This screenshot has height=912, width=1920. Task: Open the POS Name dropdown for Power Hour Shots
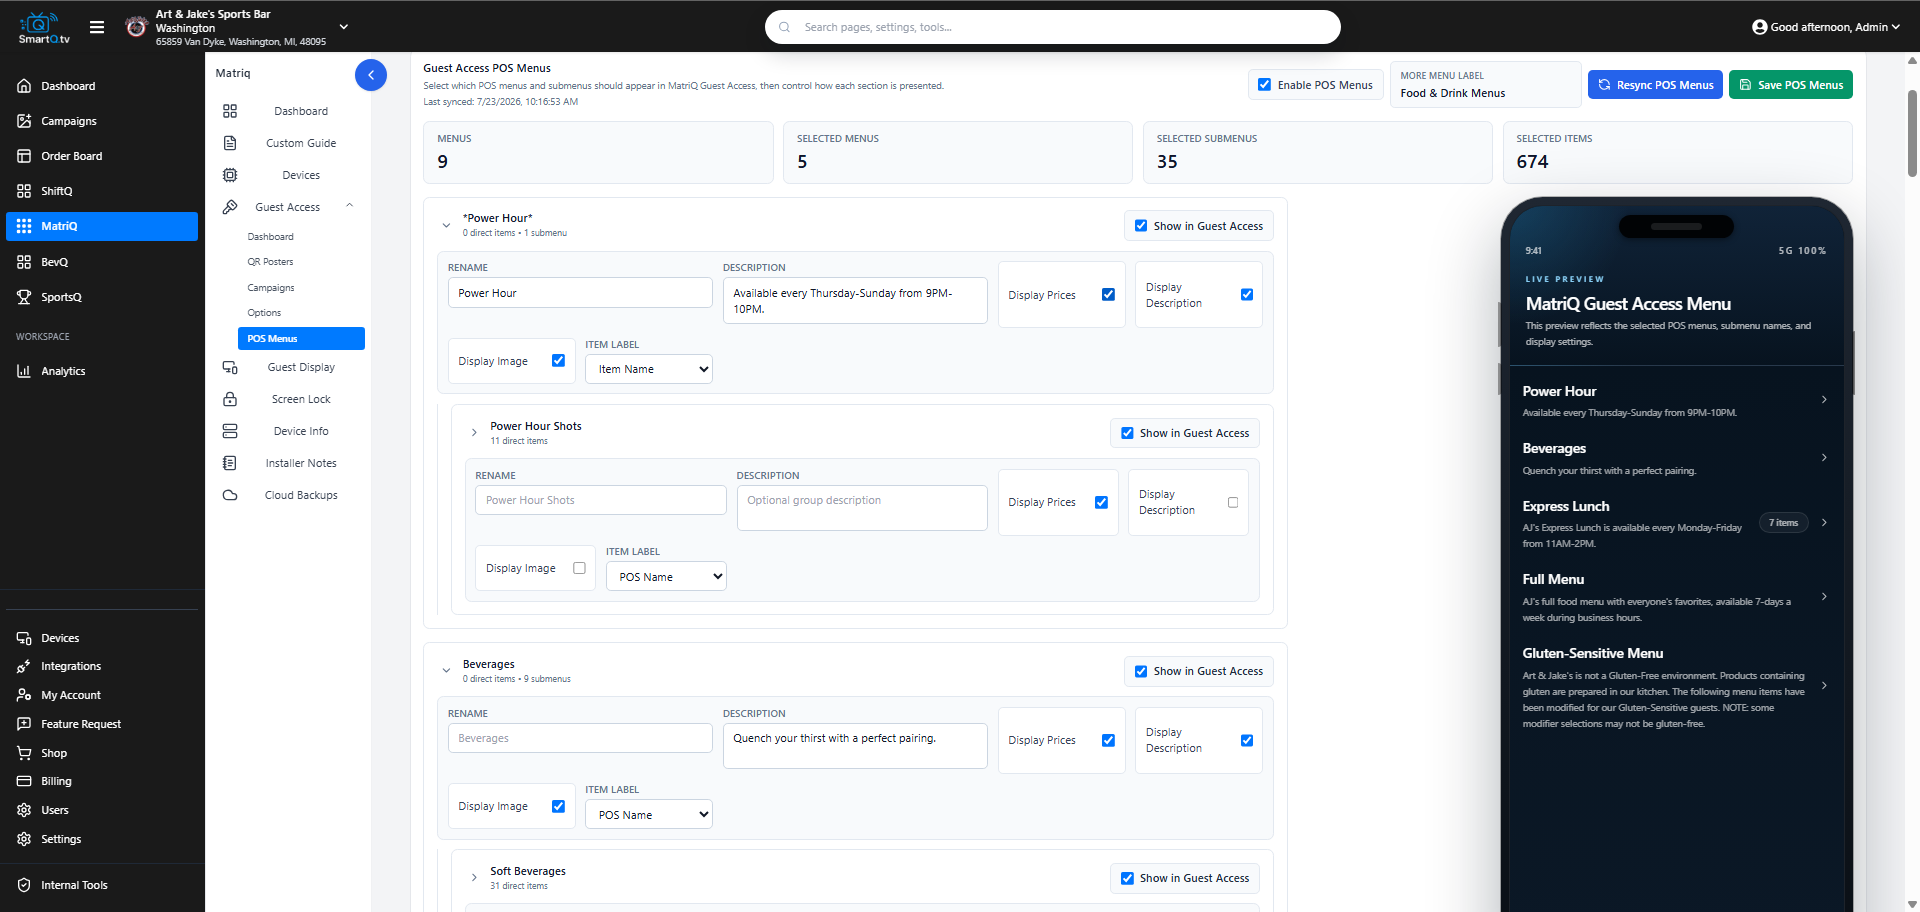coord(666,577)
